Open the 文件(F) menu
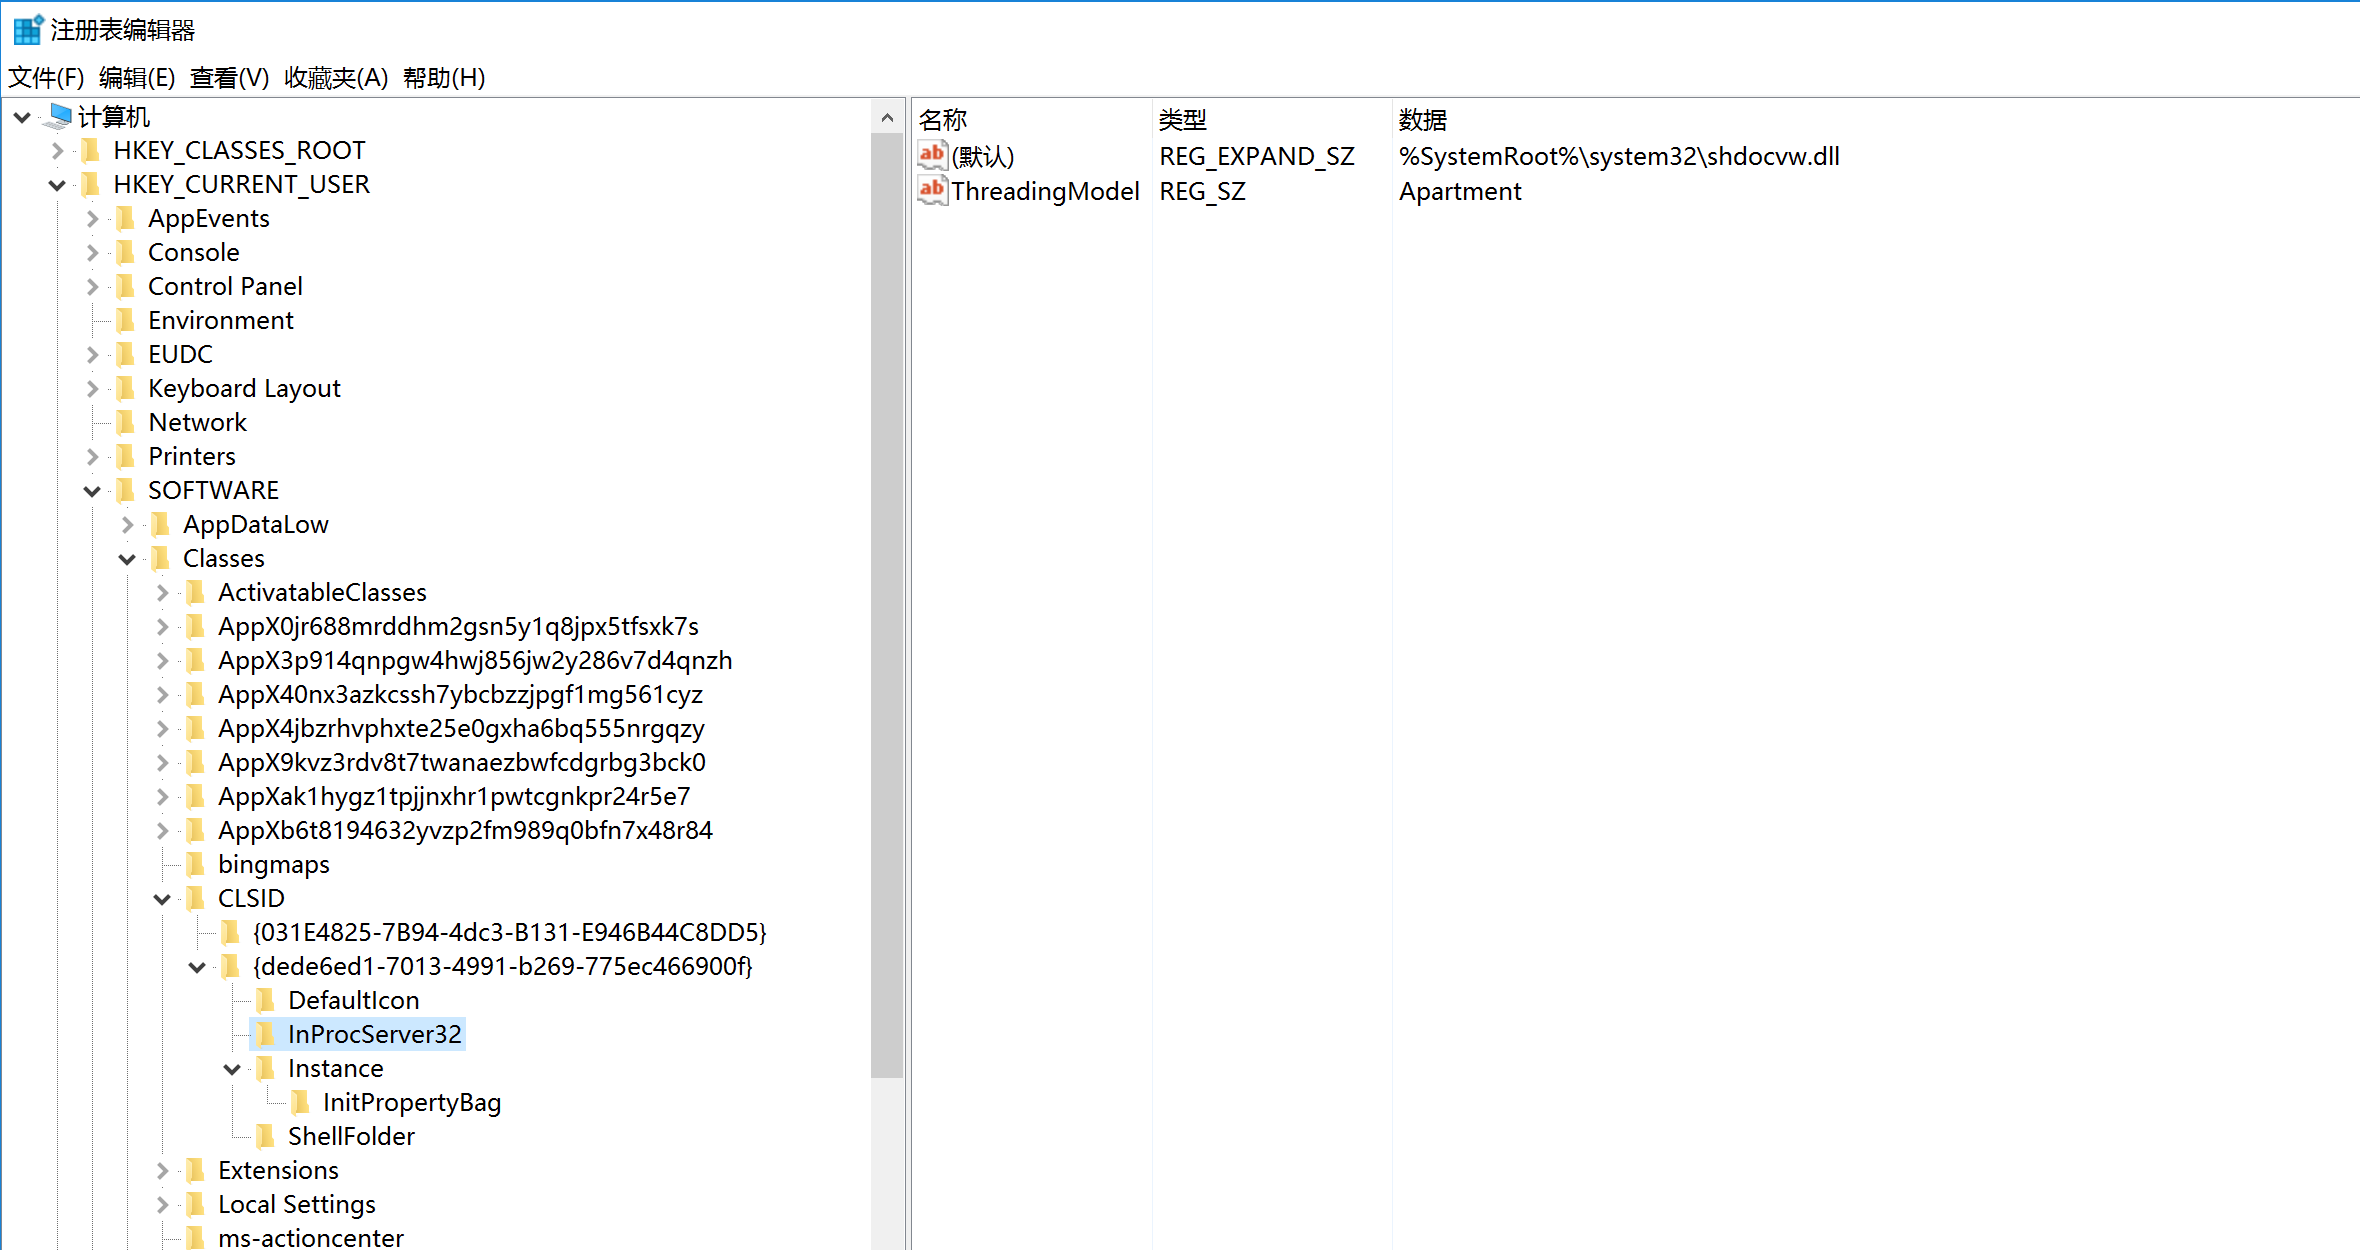The image size is (2360, 1250). click(45, 78)
